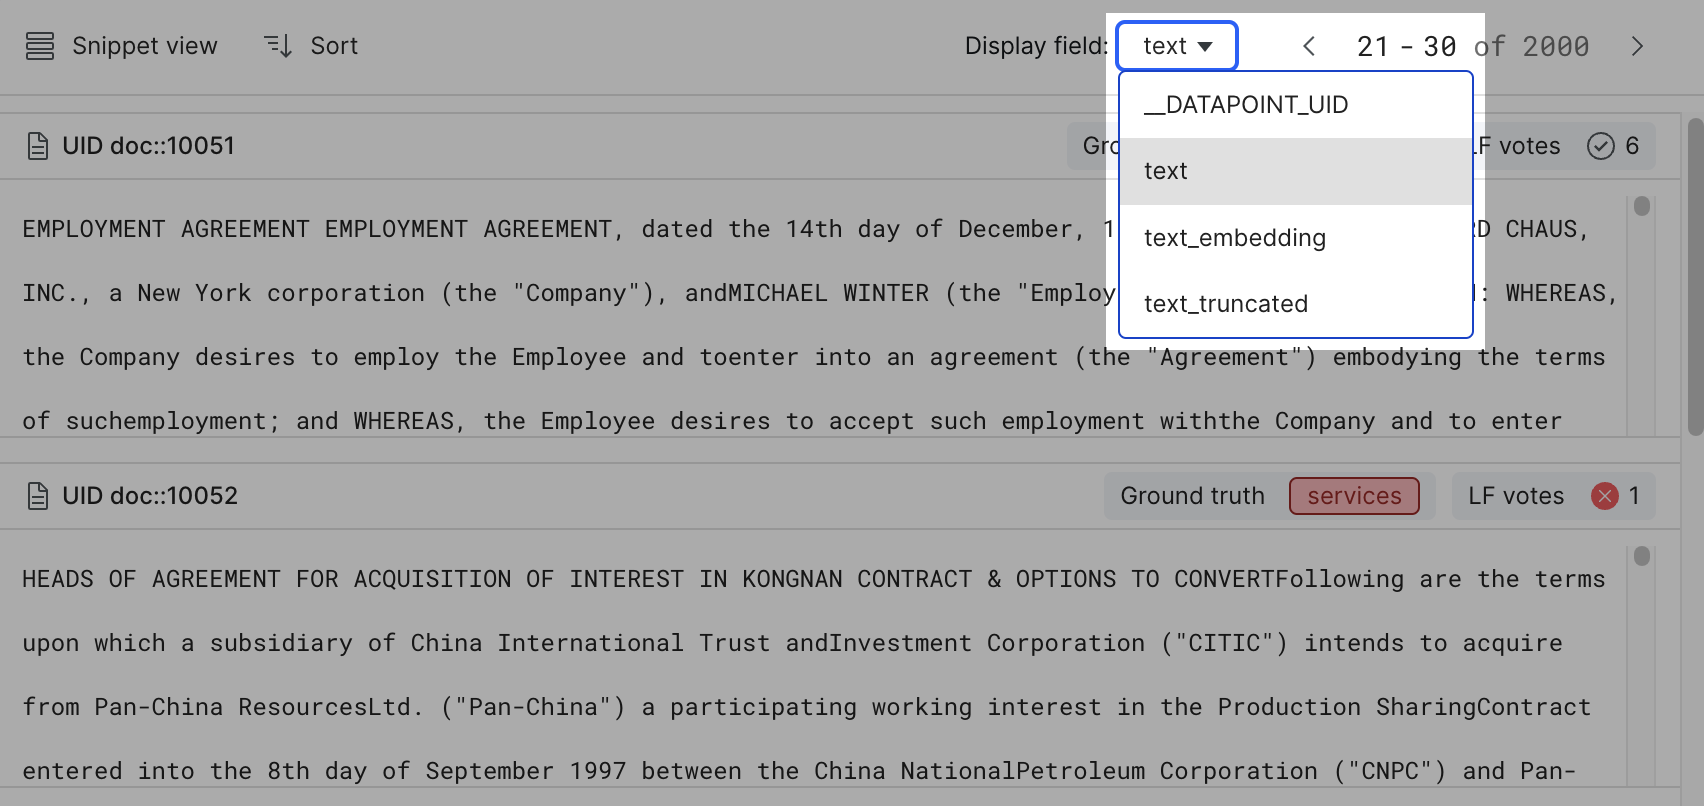Choose the text option in dropdown
Image resolution: width=1704 pixels, height=806 pixels.
coord(1296,171)
